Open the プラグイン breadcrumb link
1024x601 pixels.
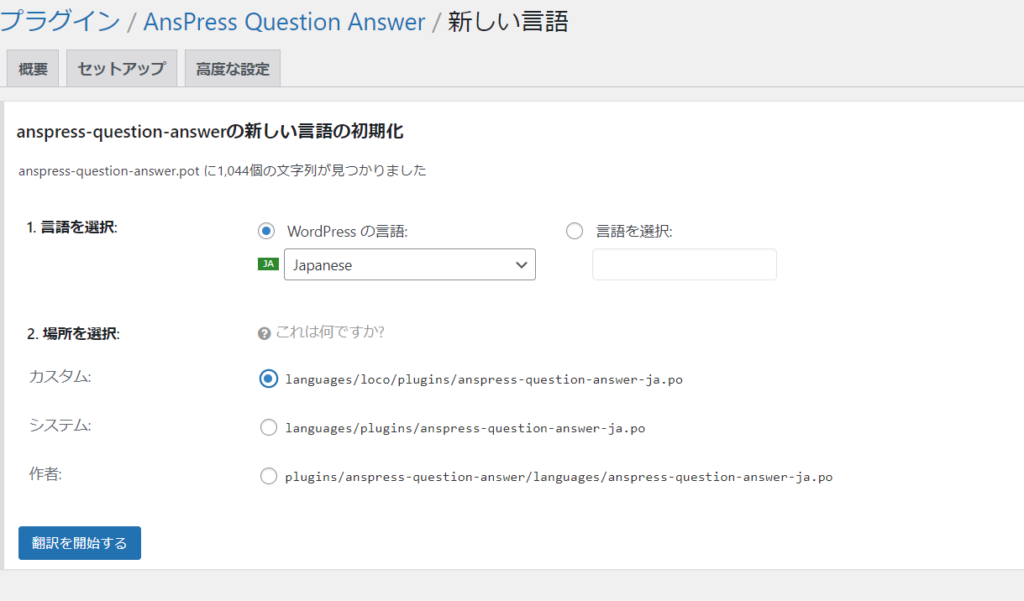[x=58, y=21]
